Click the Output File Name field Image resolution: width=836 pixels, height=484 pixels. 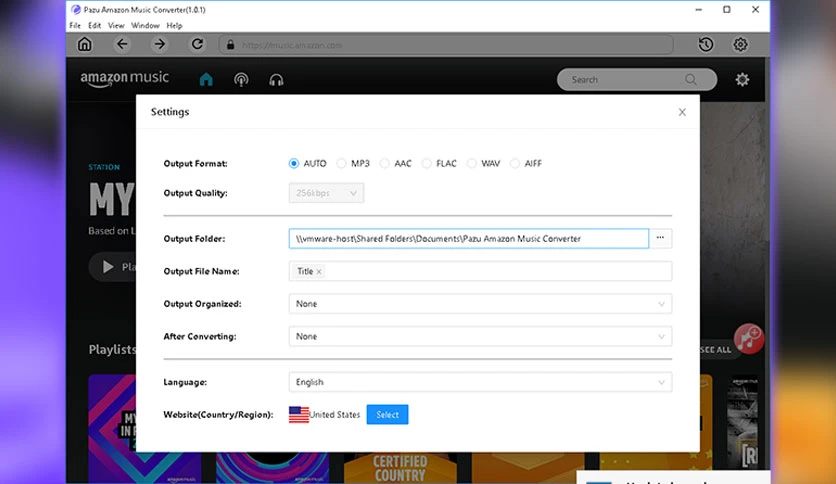480,271
